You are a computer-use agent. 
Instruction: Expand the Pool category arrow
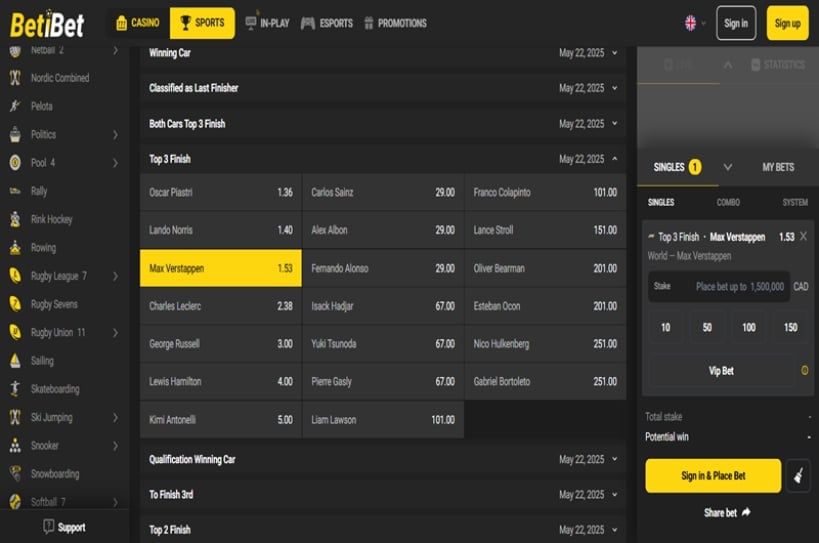[x=115, y=163]
